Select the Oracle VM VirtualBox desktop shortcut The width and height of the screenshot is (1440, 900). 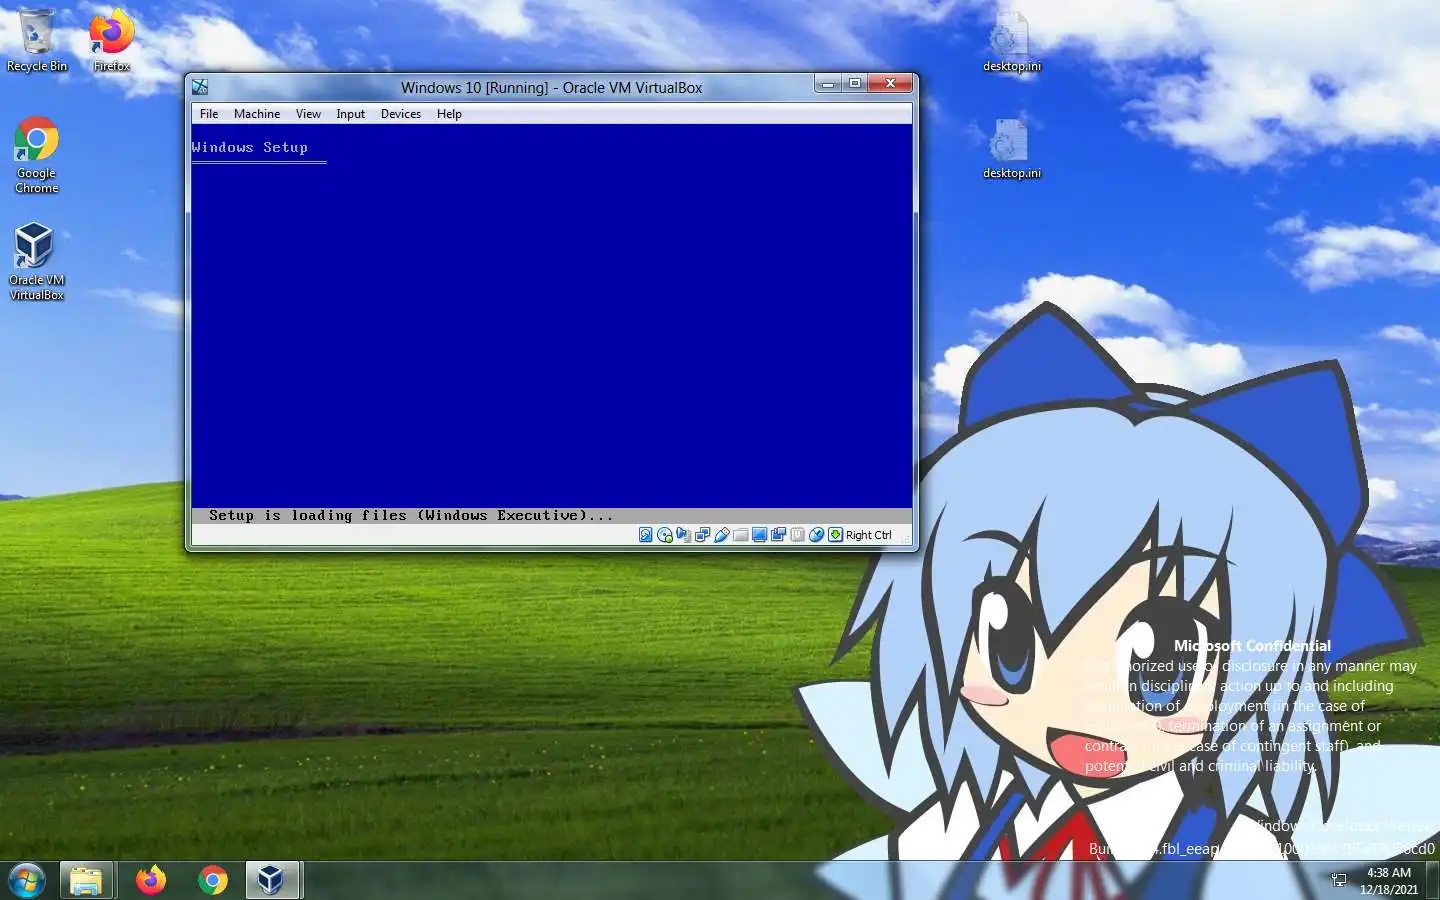point(37,261)
